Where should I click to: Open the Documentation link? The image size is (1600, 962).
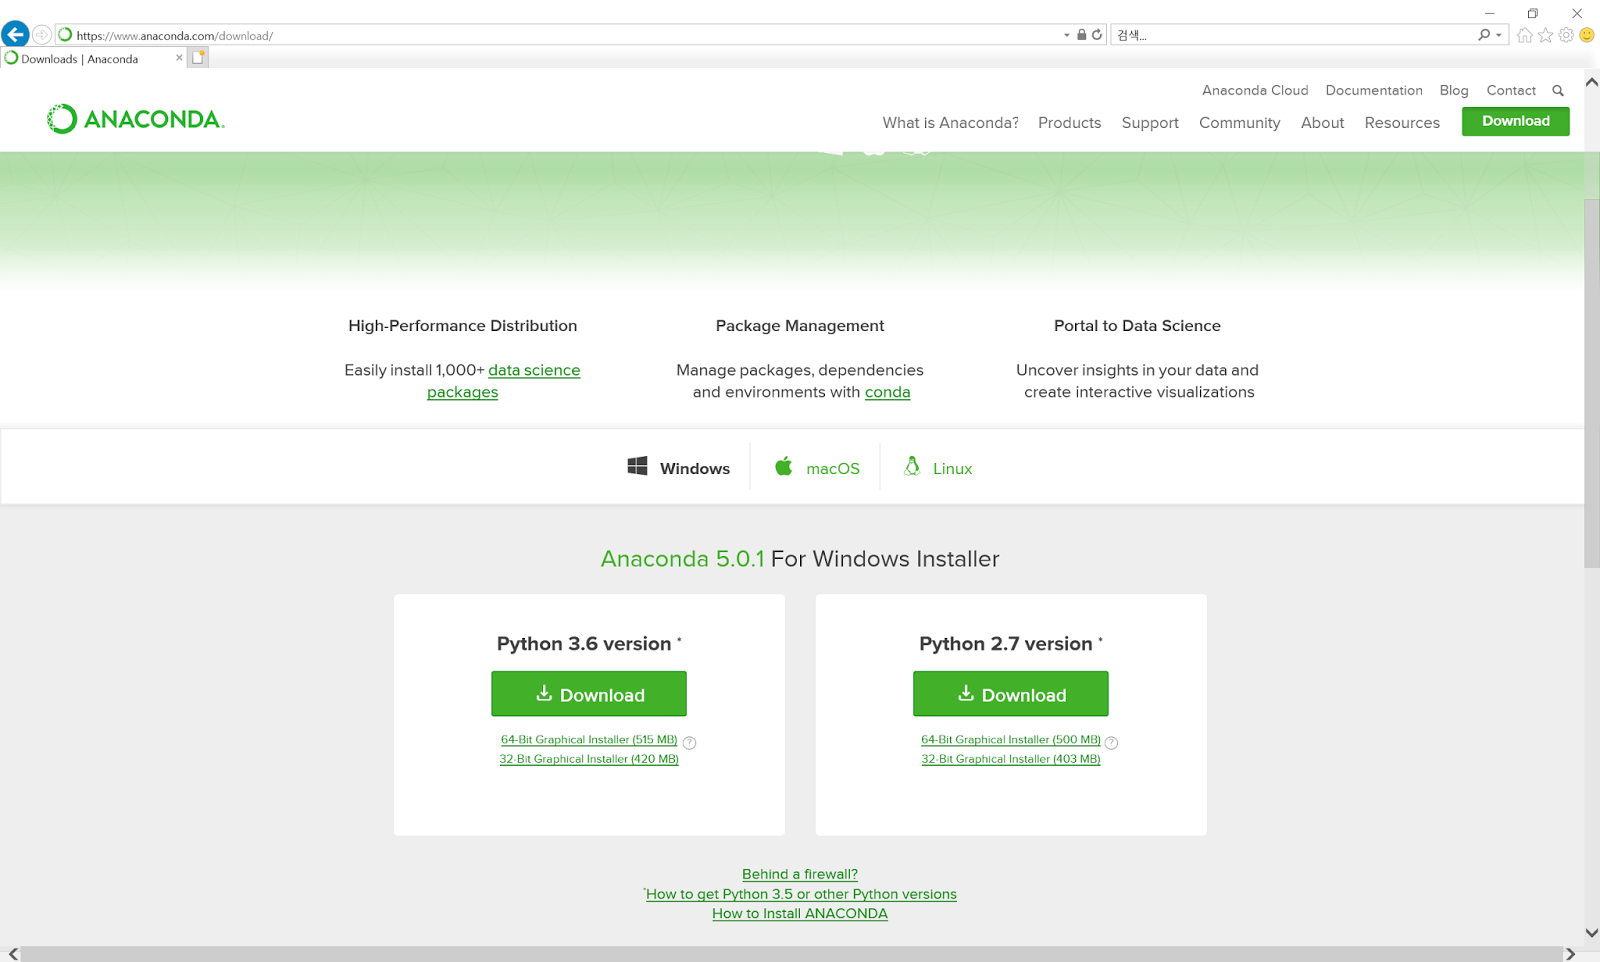(x=1374, y=91)
